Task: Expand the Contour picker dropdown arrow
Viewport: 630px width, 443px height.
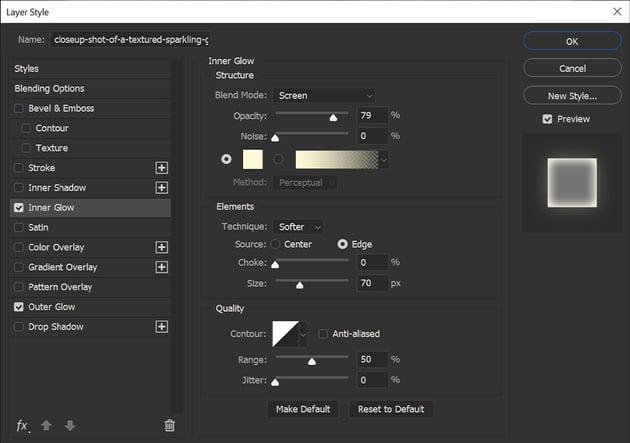Action: click(x=303, y=334)
